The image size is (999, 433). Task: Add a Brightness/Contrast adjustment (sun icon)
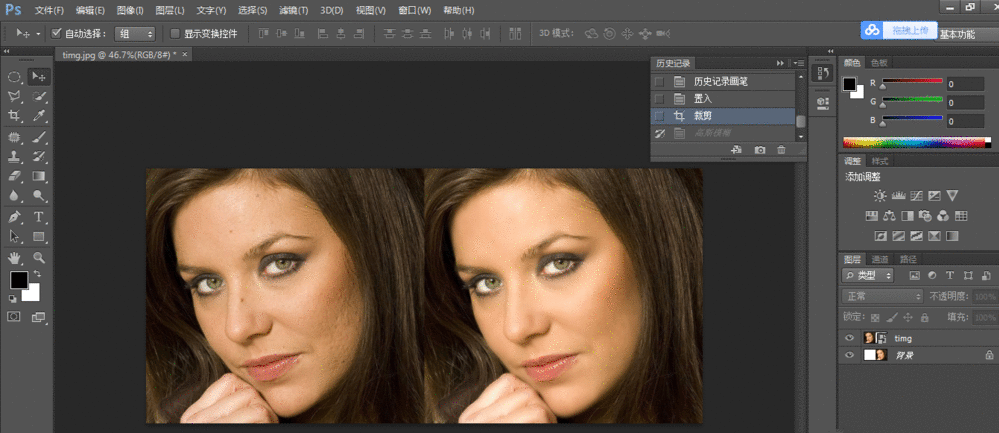[x=880, y=196]
